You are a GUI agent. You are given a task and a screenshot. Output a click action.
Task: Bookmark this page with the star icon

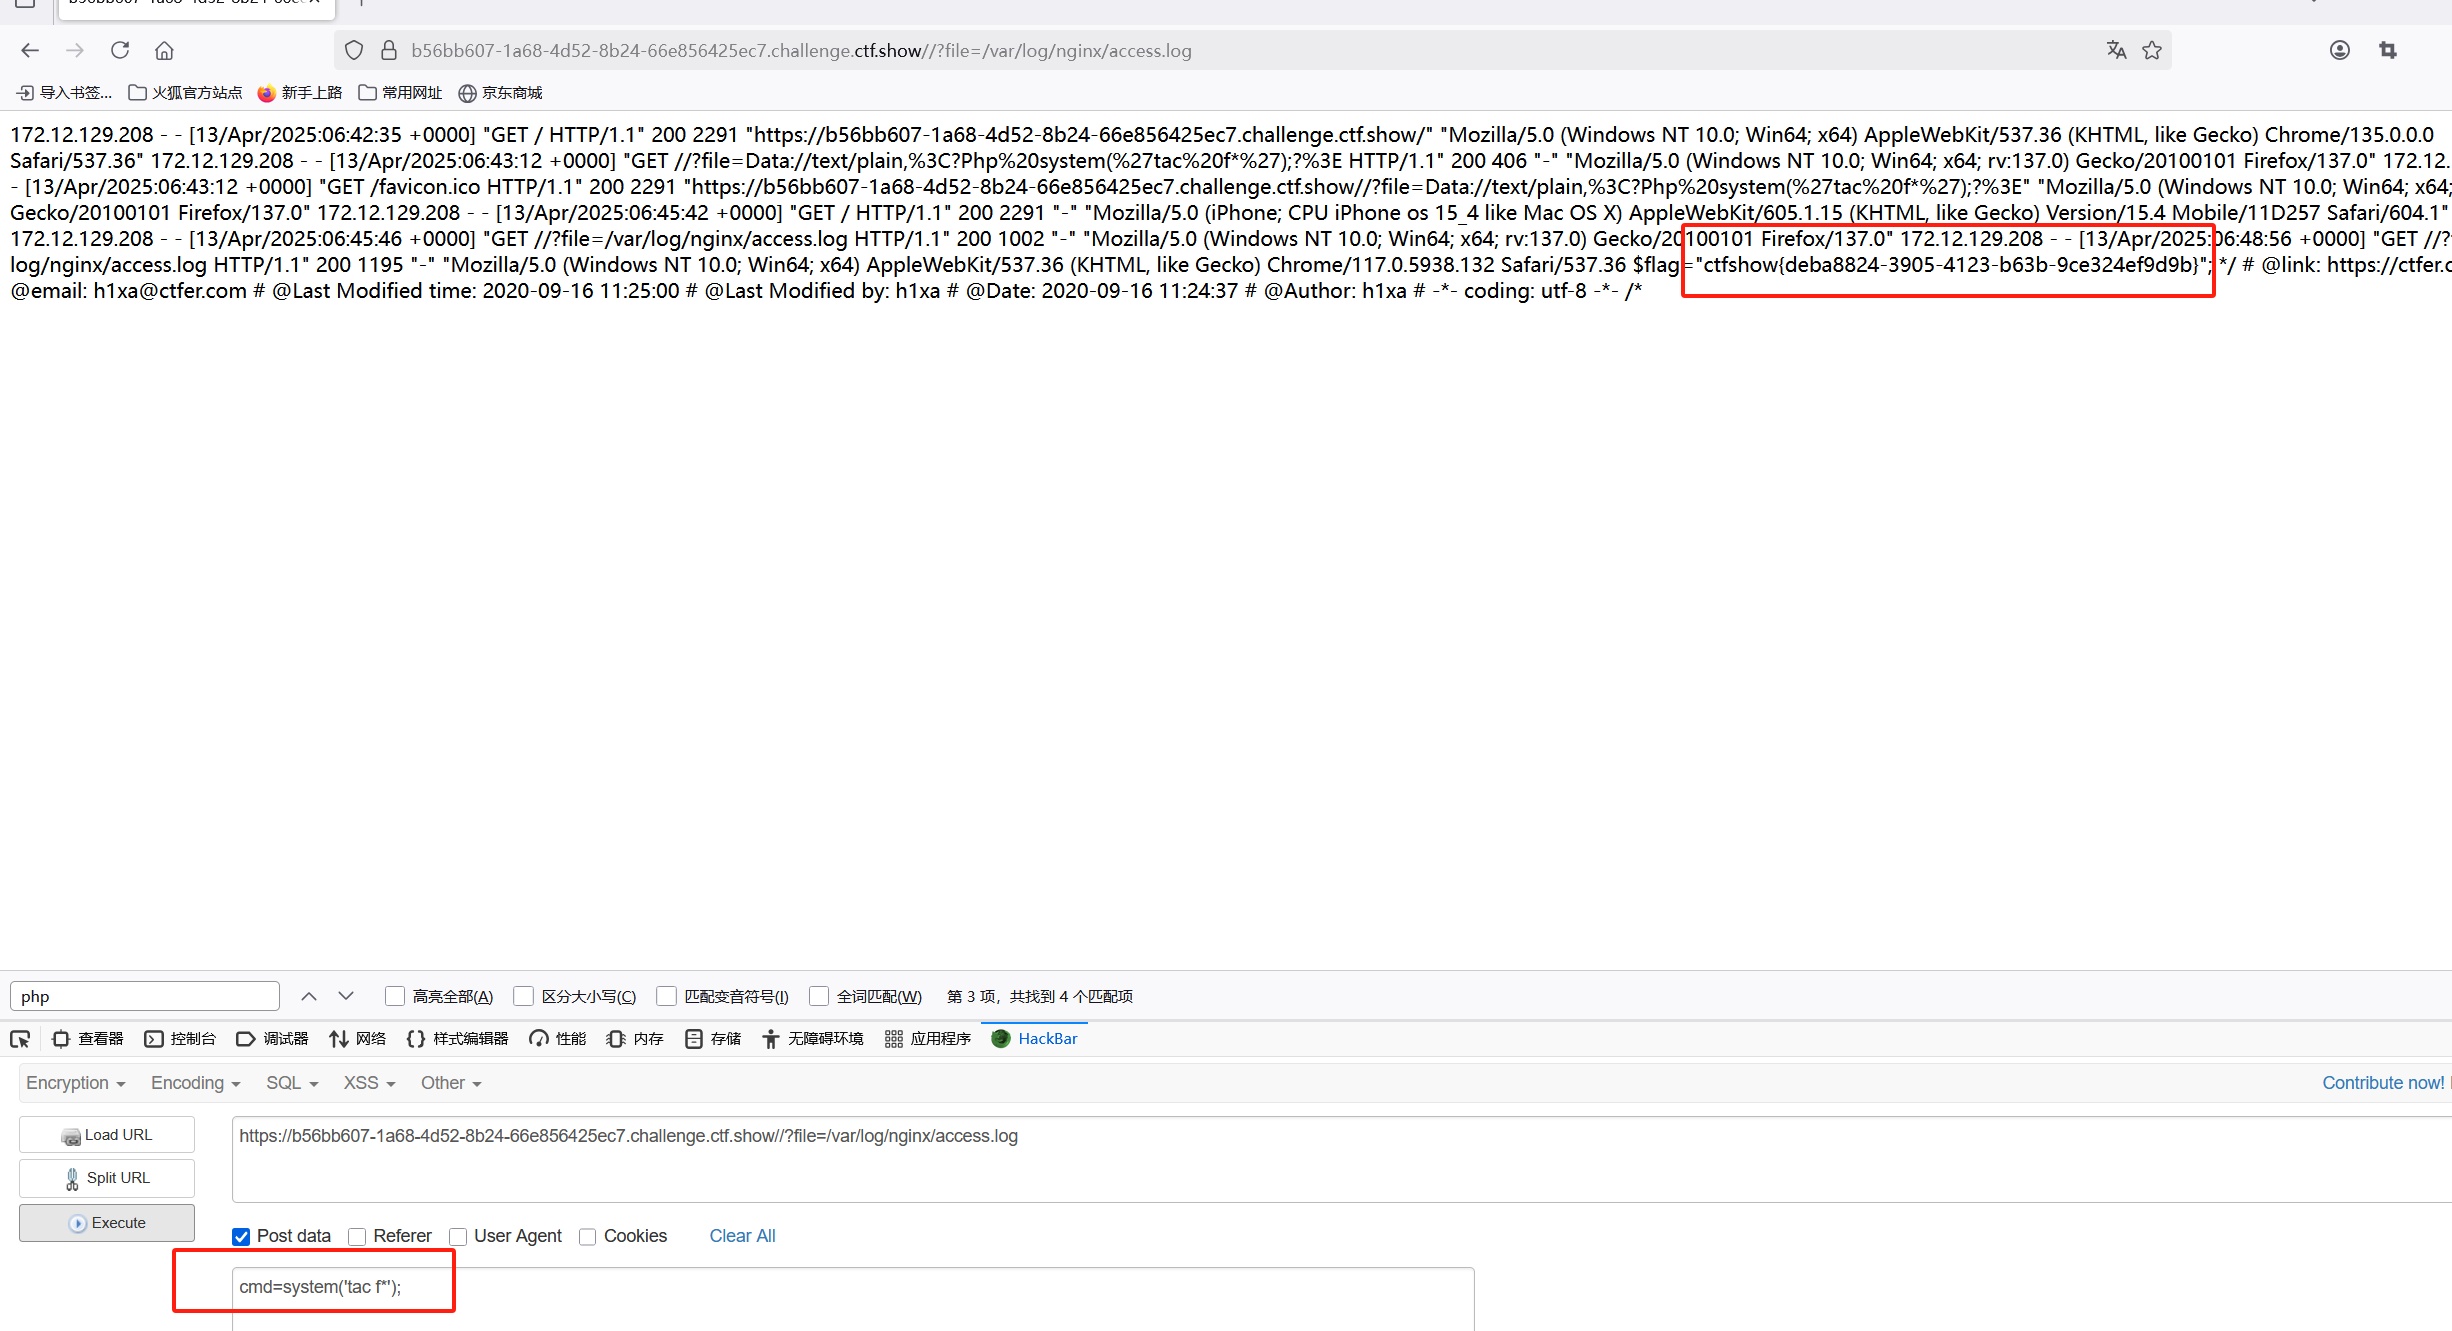[x=2152, y=50]
